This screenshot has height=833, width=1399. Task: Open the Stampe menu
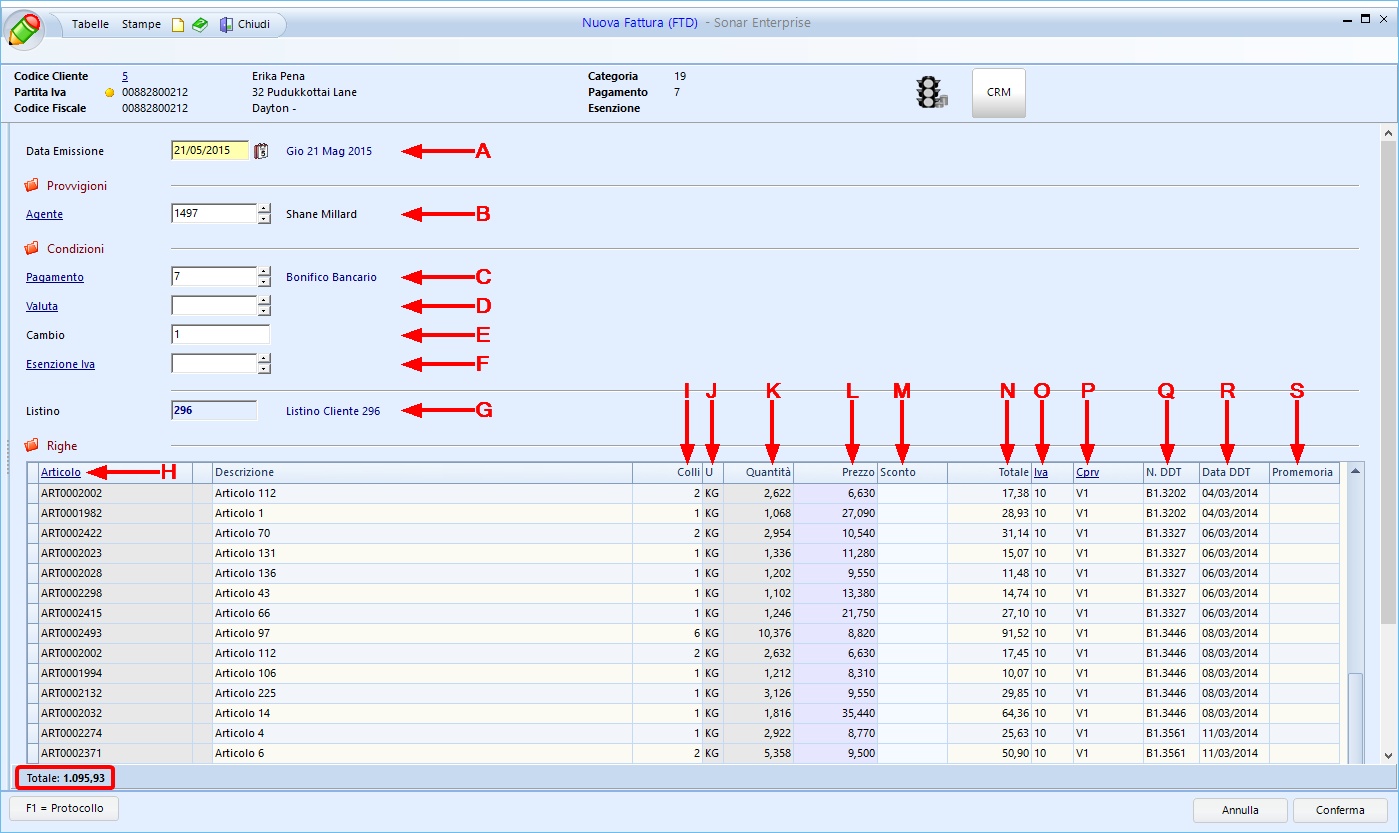click(141, 24)
